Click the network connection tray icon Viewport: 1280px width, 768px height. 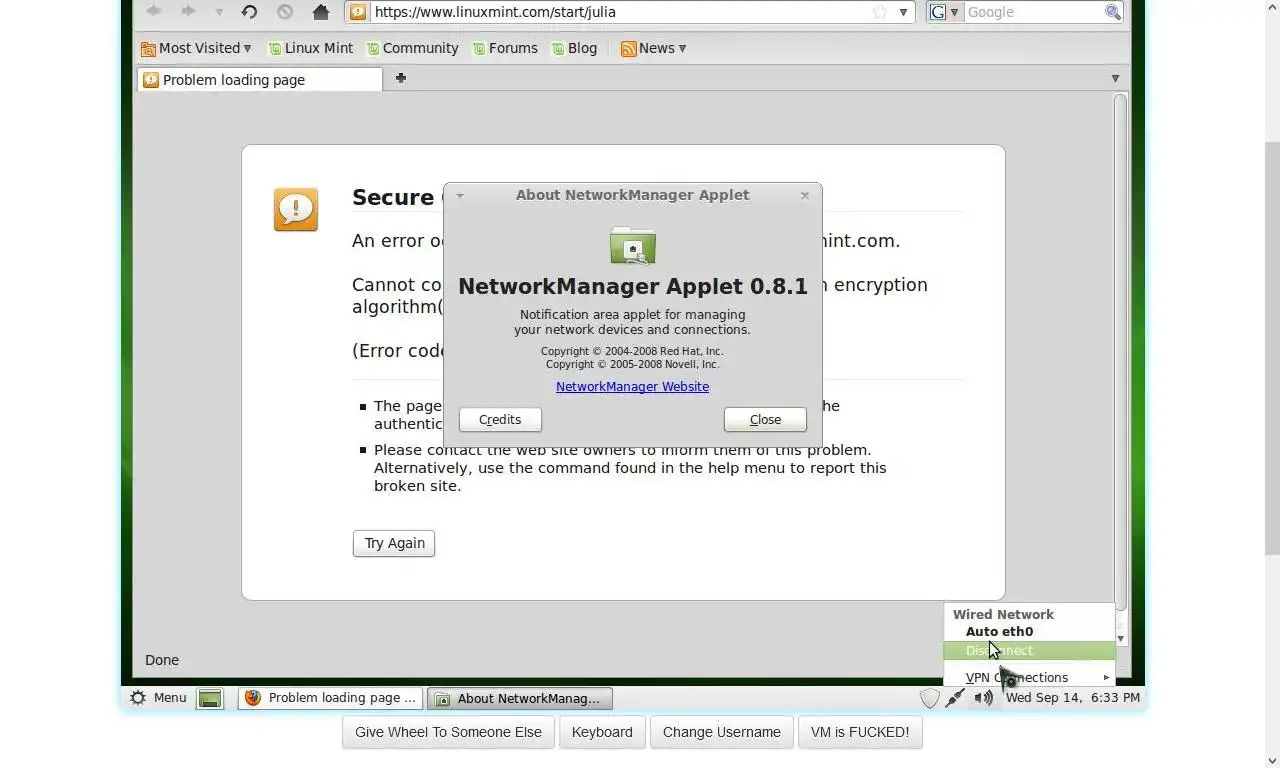[956, 698]
